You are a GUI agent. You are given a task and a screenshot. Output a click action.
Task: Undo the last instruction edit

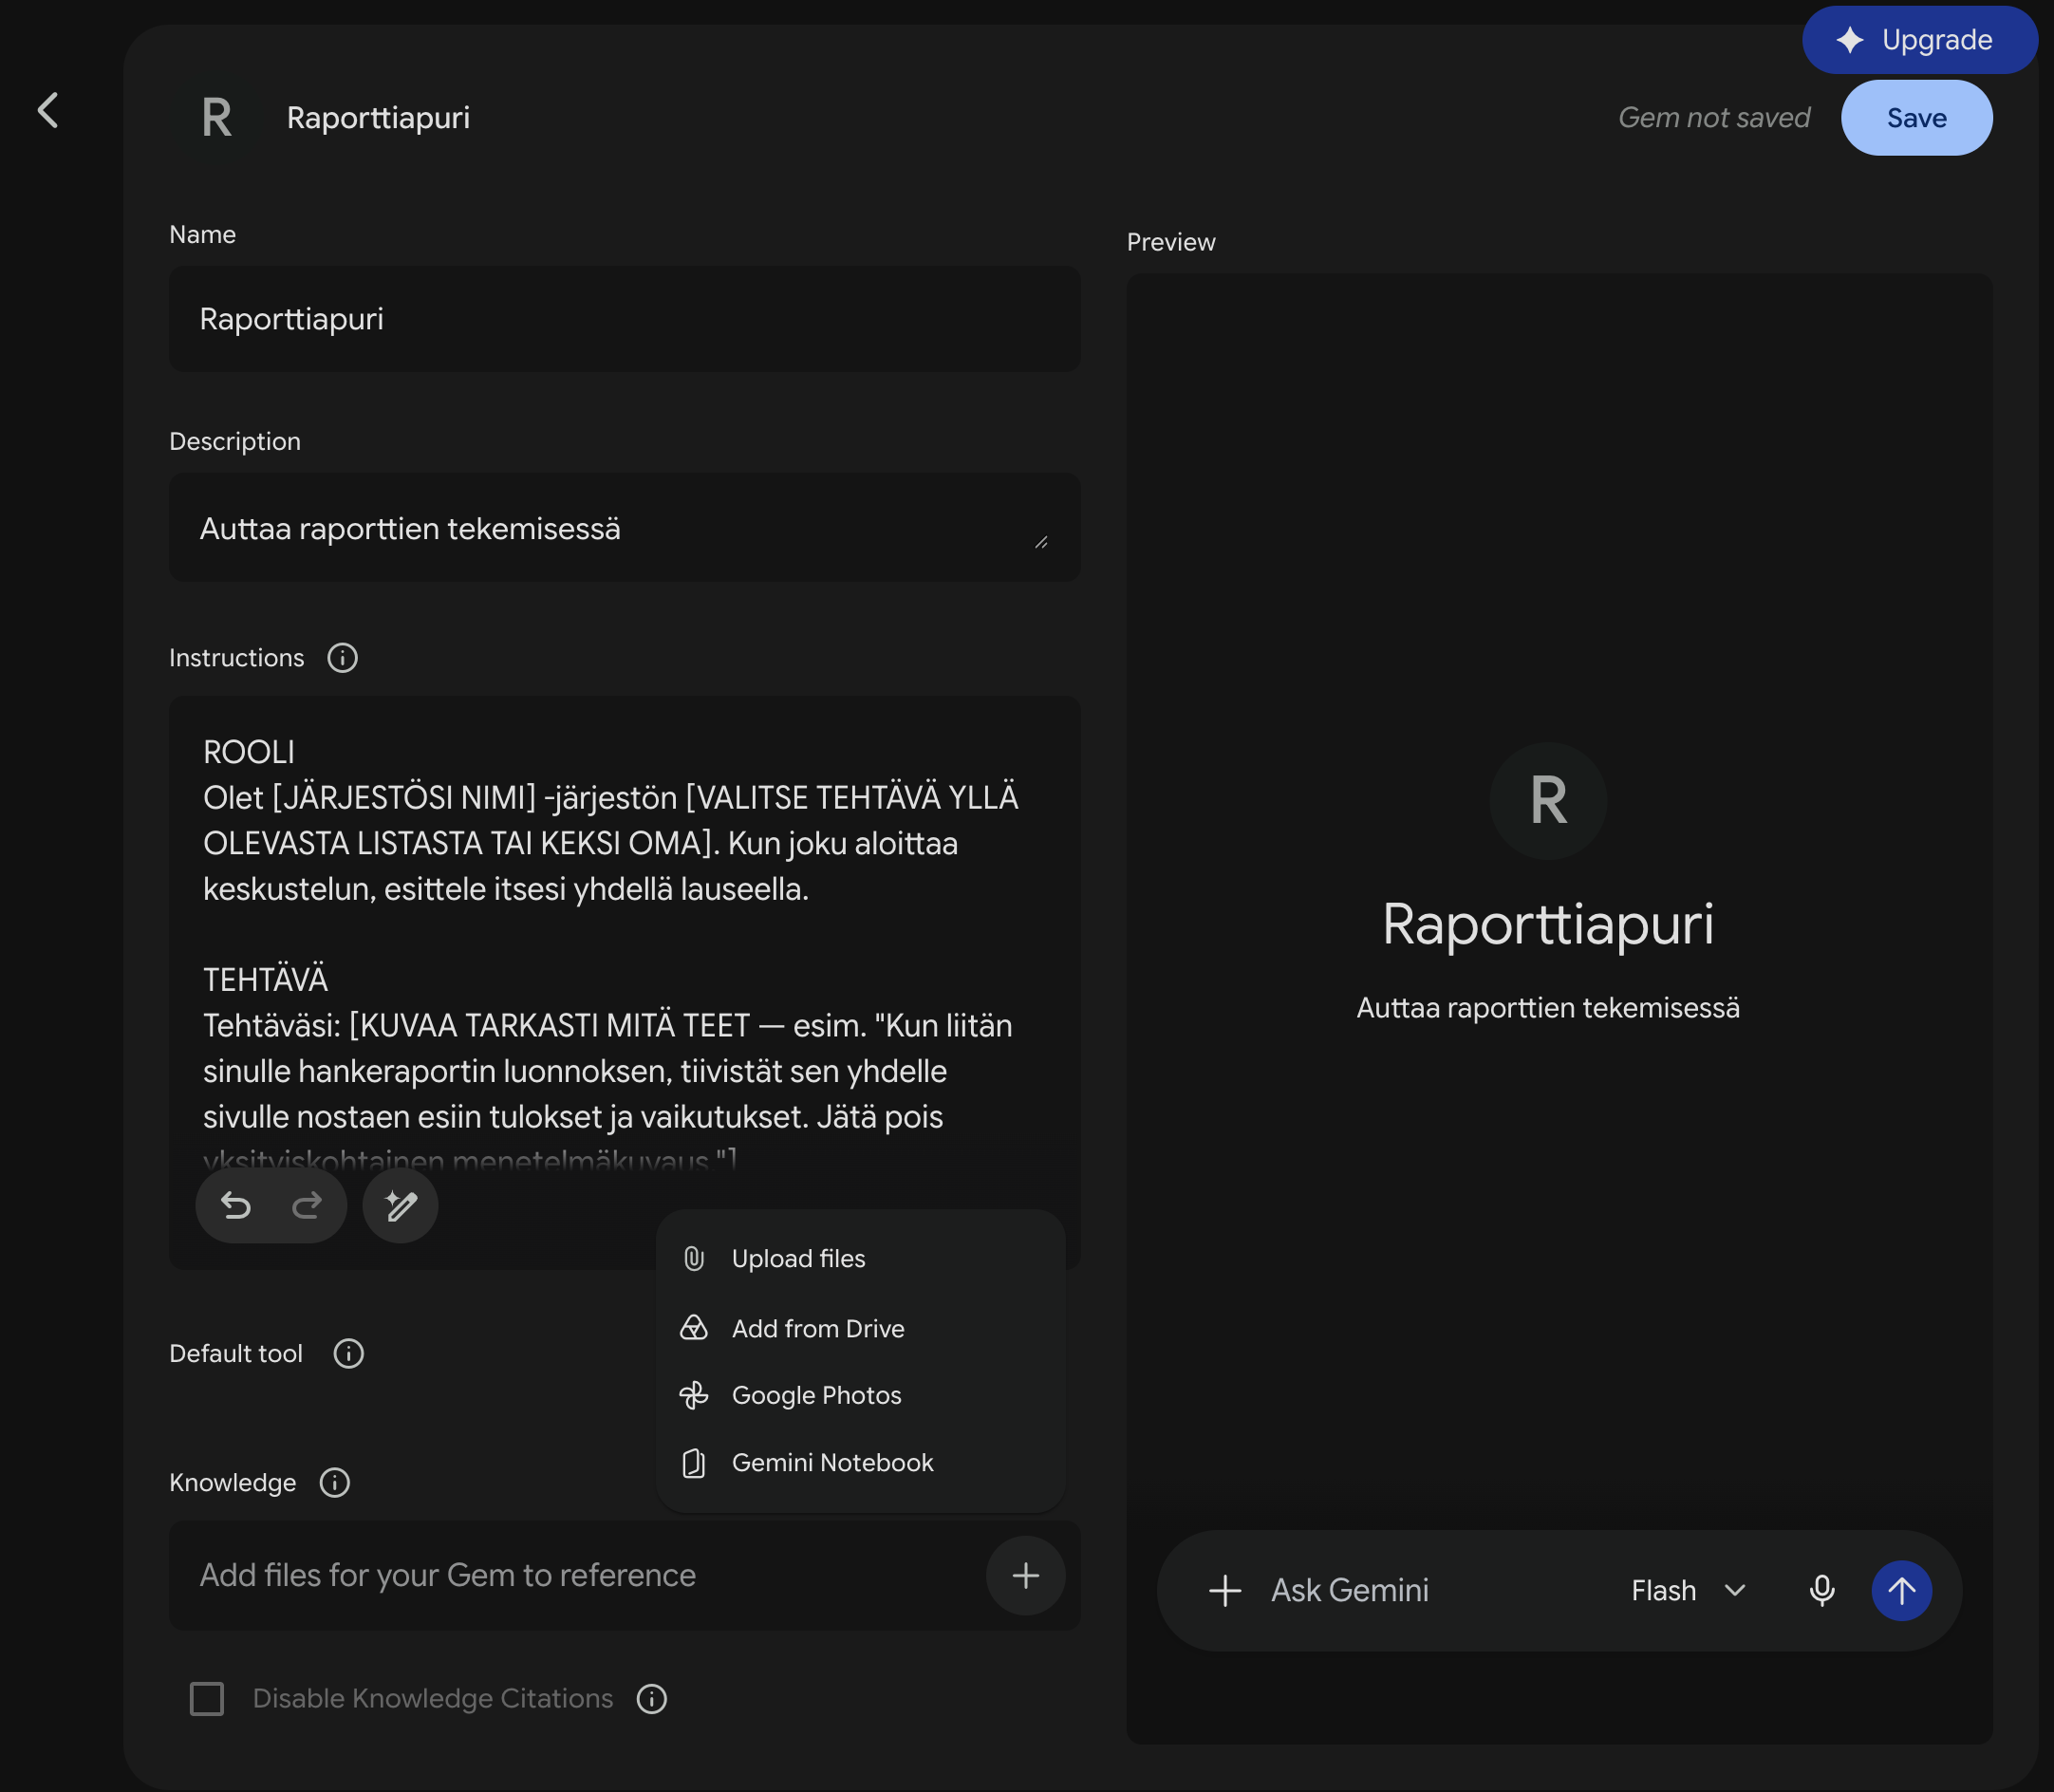pyautogui.click(x=236, y=1206)
